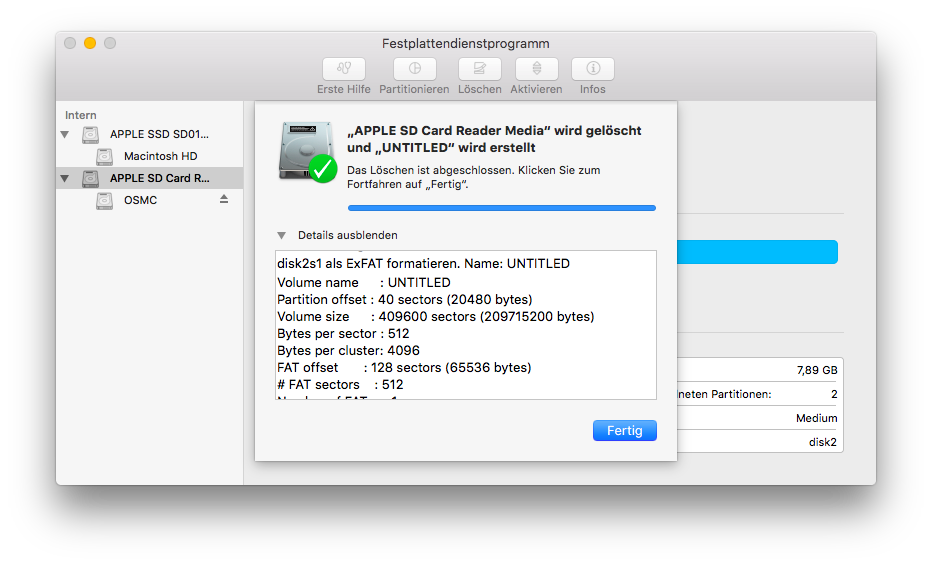Select the Löschen toolbar icon
The height and width of the screenshot is (565, 932).
pyautogui.click(x=479, y=69)
